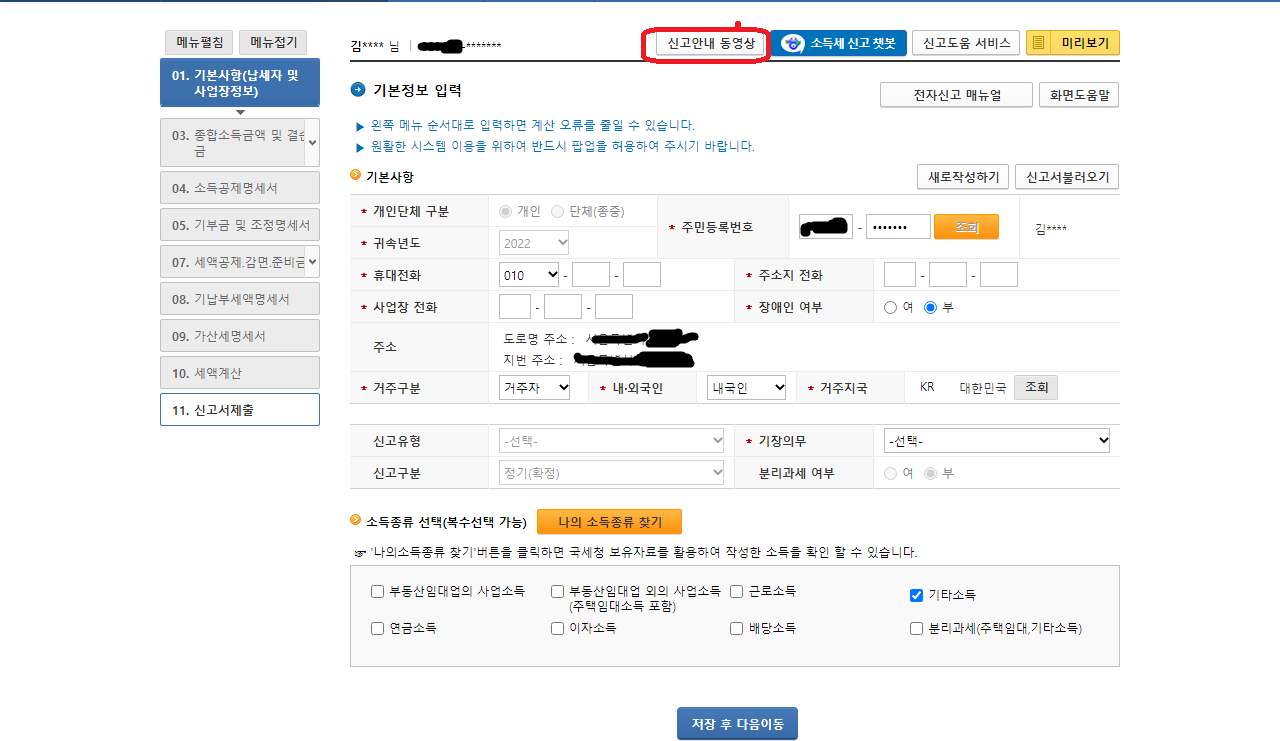Check the 근로소득 checkbox
This screenshot has height=741, width=1280.
736,593
